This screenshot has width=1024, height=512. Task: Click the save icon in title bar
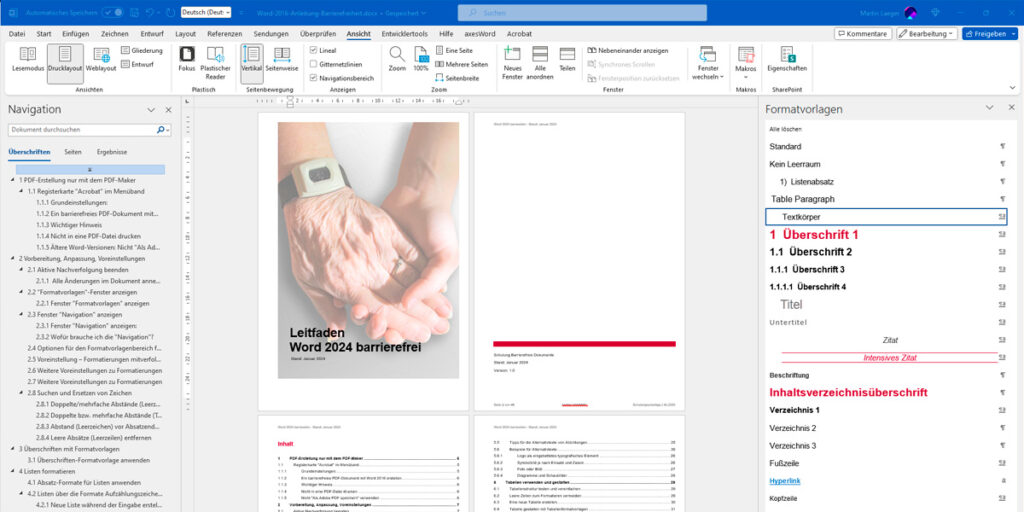click(134, 12)
